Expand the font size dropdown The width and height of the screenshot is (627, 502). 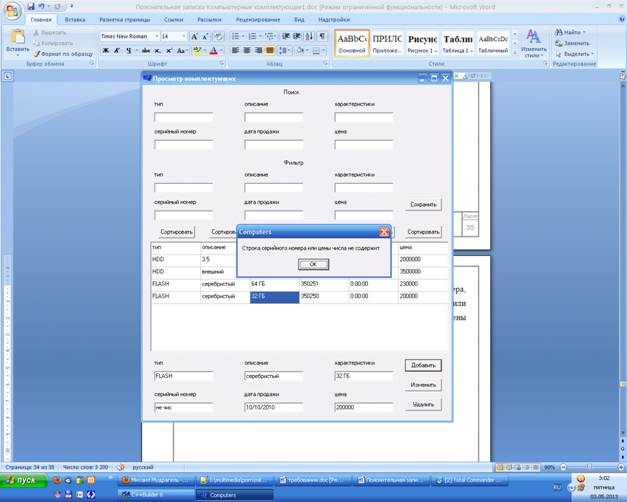[x=183, y=36]
